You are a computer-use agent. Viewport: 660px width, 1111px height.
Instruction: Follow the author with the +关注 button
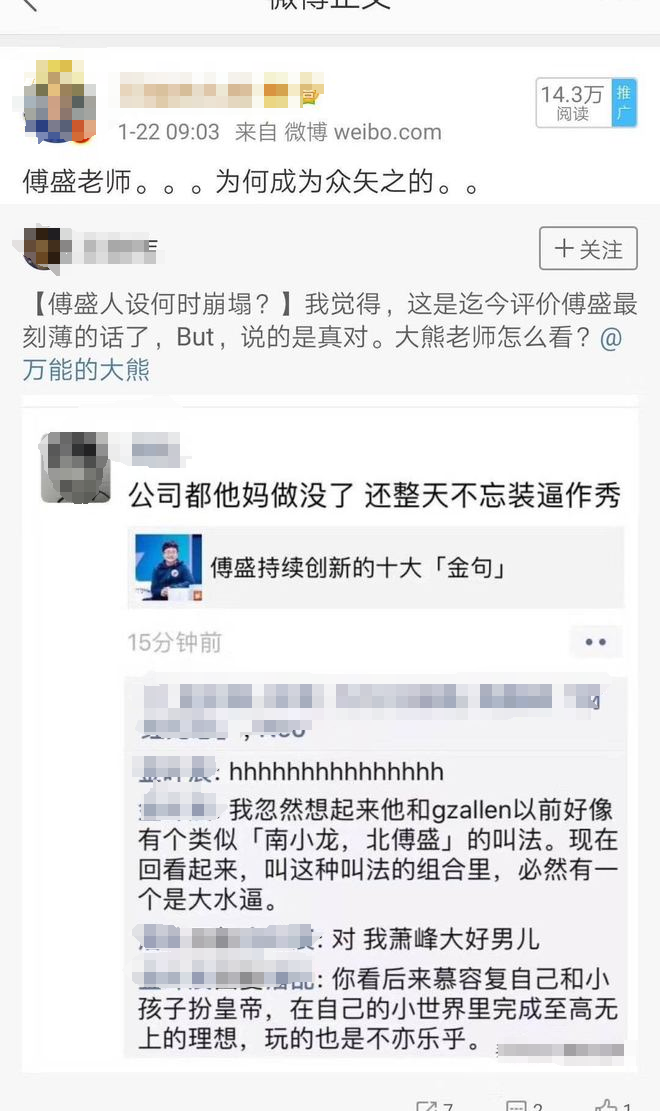(x=588, y=248)
